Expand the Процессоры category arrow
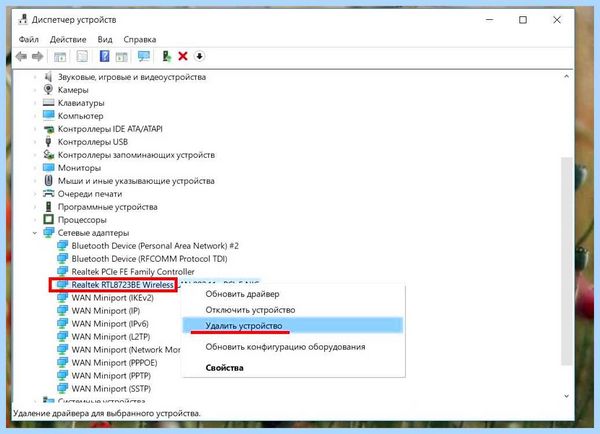The width and height of the screenshot is (600, 434). coord(35,220)
